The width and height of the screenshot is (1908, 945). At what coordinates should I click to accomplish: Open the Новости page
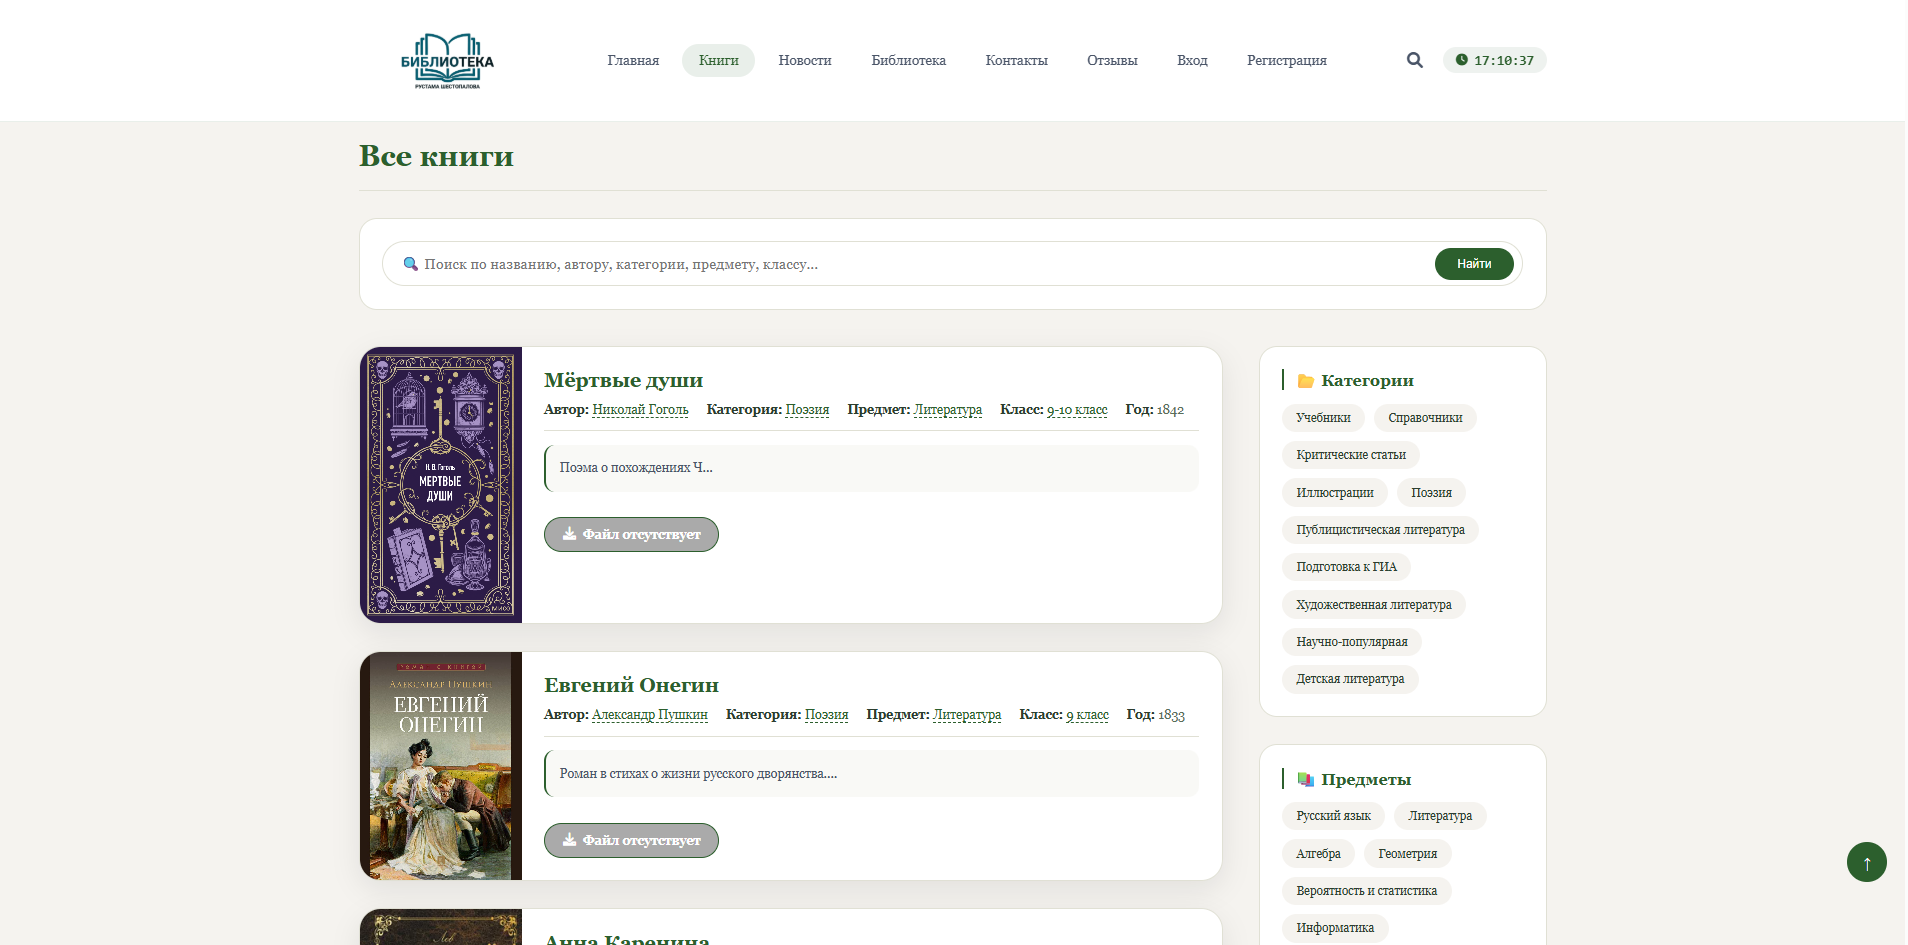pos(805,61)
